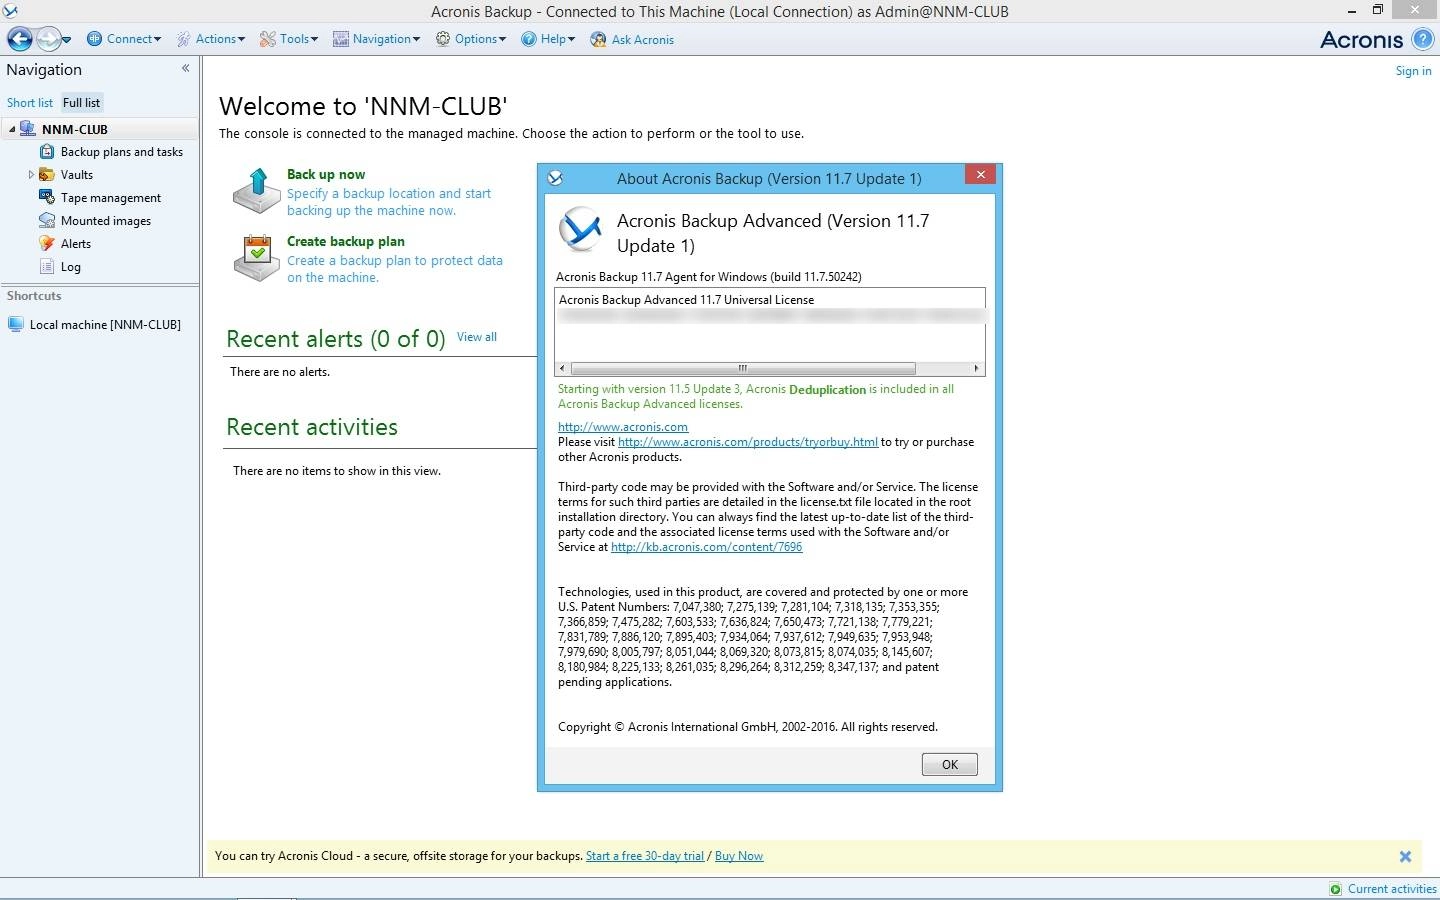Image resolution: width=1440 pixels, height=900 pixels.
Task: Click the Ask Acronis link
Action: click(x=643, y=40)
